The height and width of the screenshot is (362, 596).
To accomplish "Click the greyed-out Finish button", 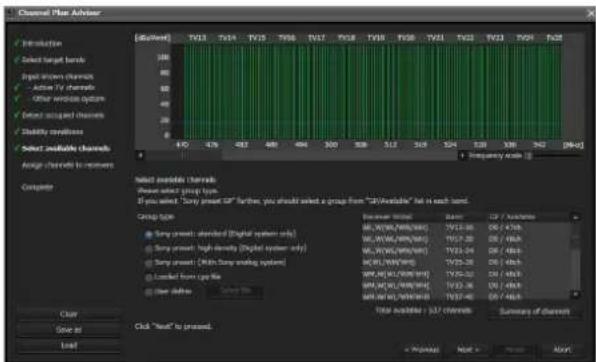I will tap(515, 349).
